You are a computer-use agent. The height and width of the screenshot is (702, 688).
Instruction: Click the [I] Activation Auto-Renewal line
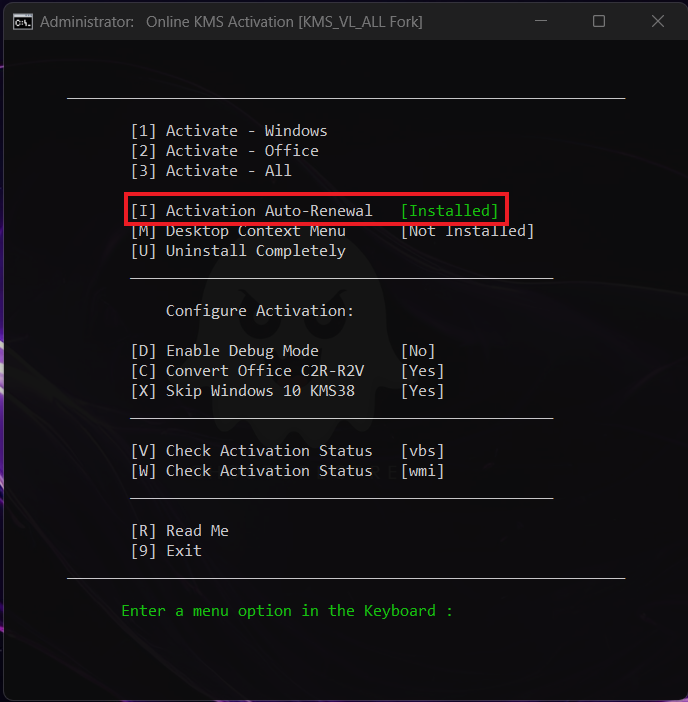click(251, 211)
